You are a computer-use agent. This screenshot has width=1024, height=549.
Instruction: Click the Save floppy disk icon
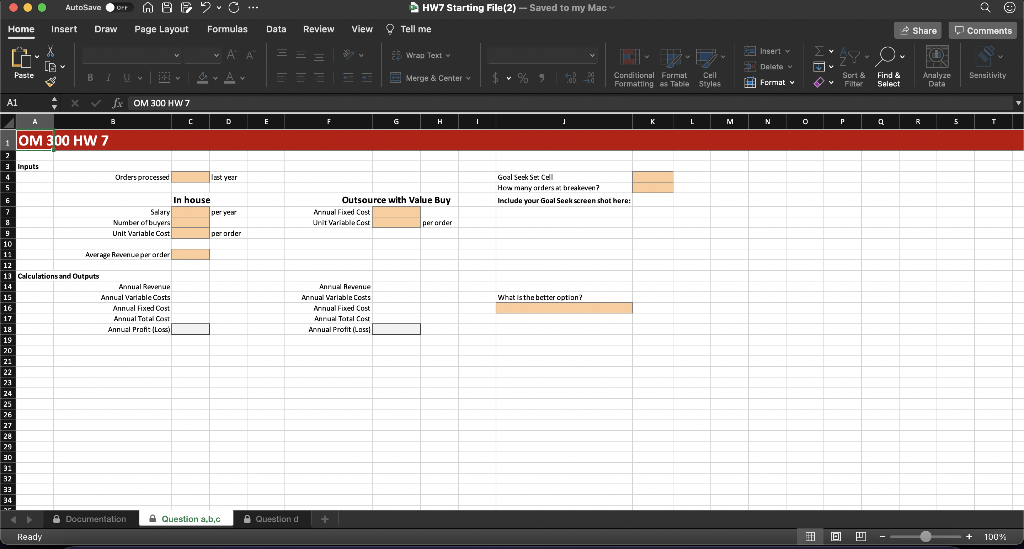click(167, 8)
